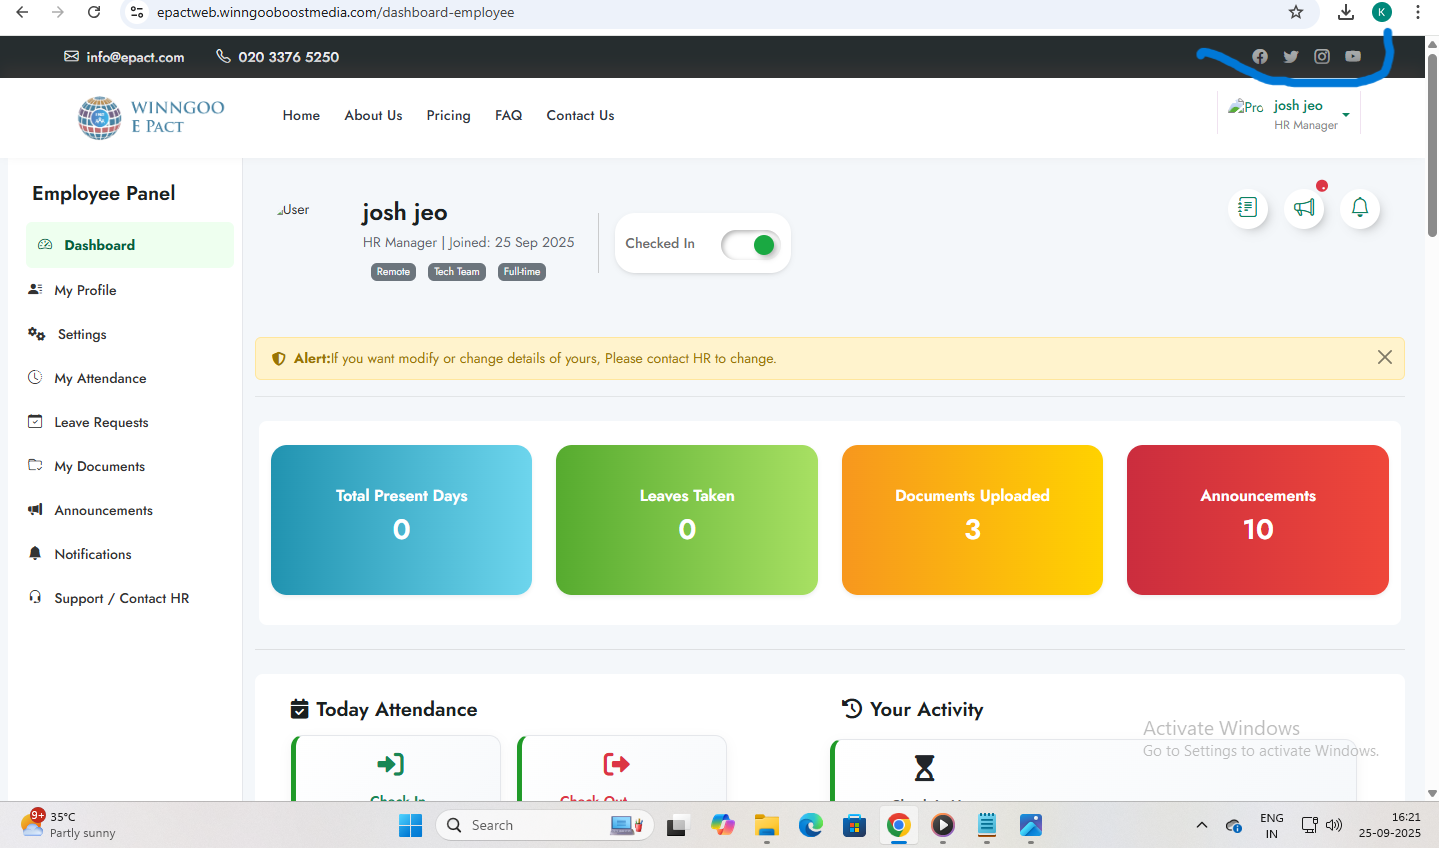The width and height of the screenshot is (1439, 848).
Task: Bookmark page with the star icon
Action: (1296, 12)
